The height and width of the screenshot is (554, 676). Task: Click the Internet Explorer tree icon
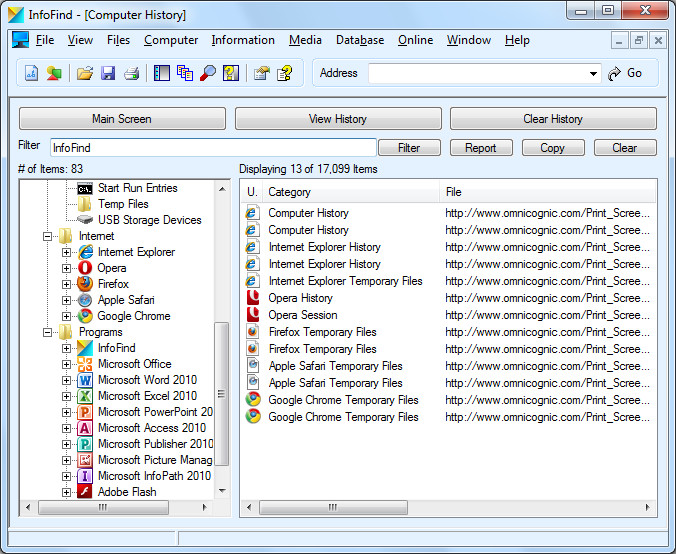click(85, 252)
